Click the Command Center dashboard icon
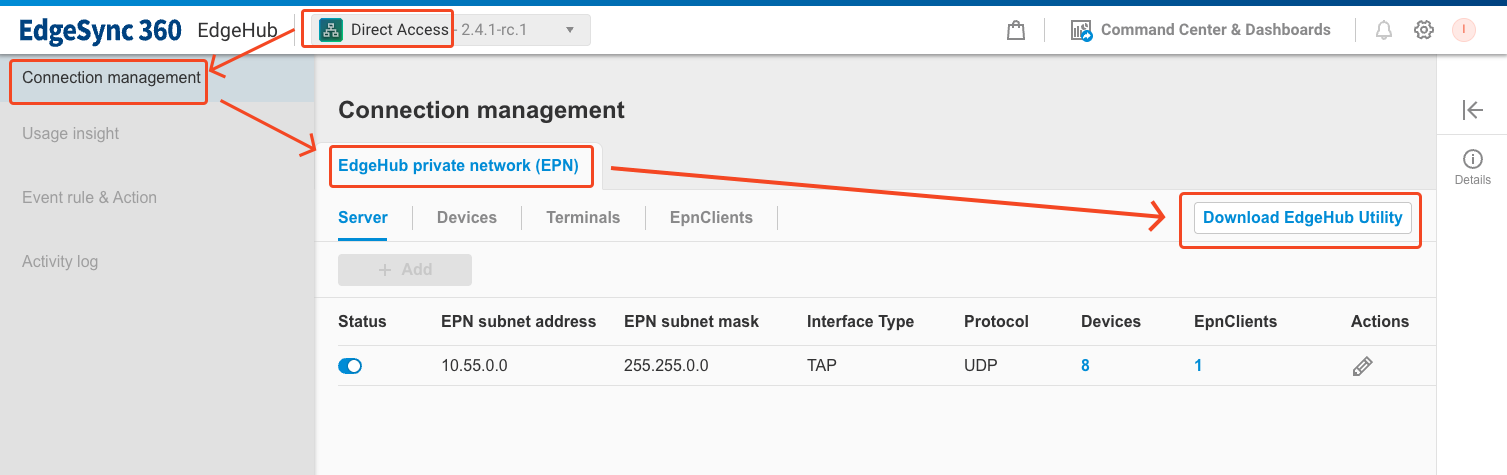 (x=1081, y=30)
